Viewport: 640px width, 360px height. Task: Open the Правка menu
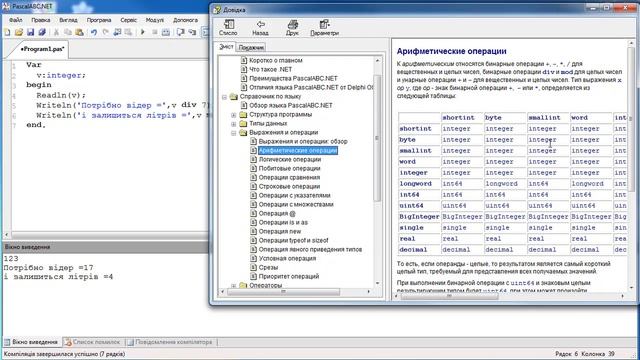[x=40, y=20]
